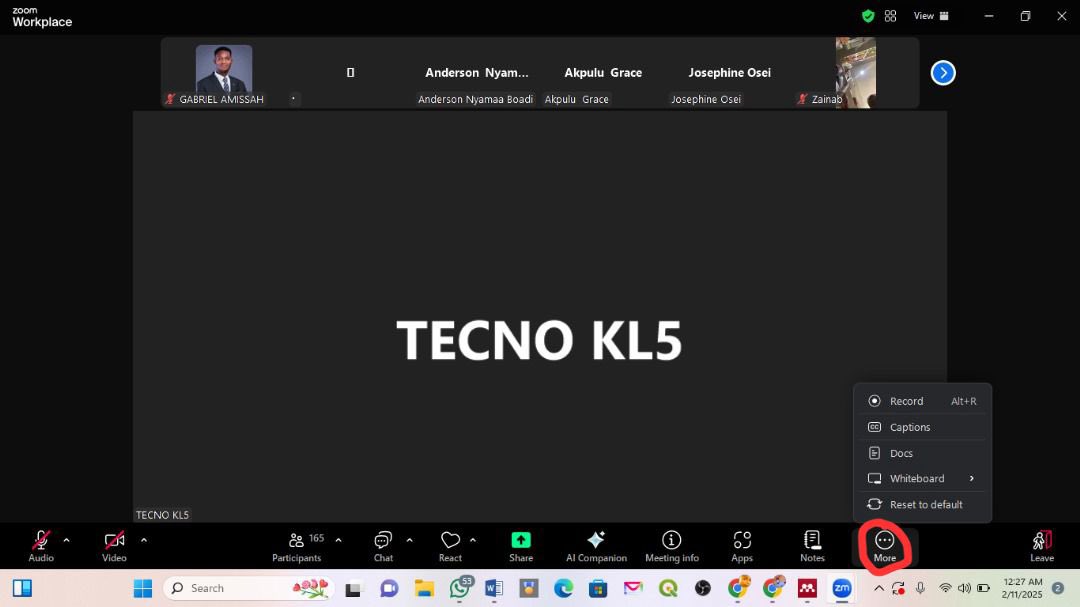Select GABRIEL AMISSAH video thumbnail

tap(224, 72)
